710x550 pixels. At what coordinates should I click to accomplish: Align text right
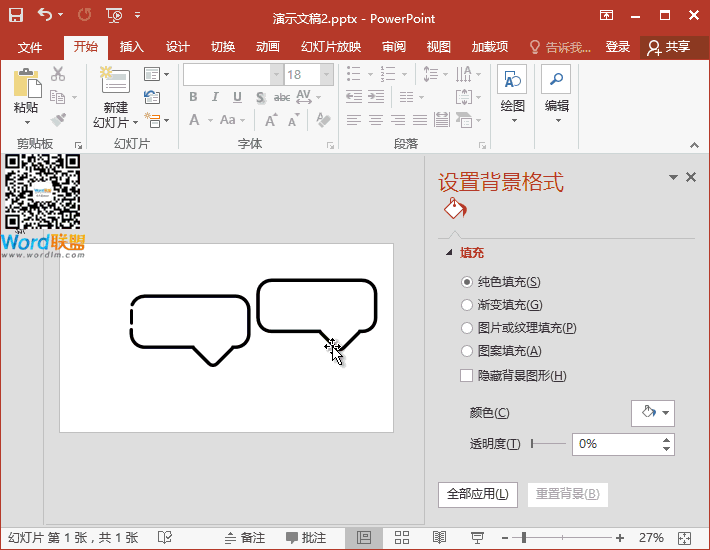(x=398, y=120)
